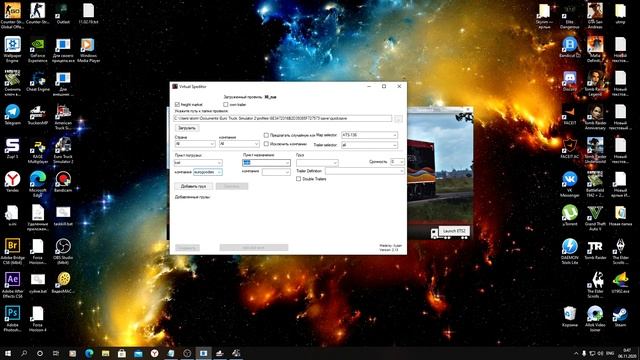Open Windows Start menu
The height and width of the screenshot is (360, 640).
(7, 353)
